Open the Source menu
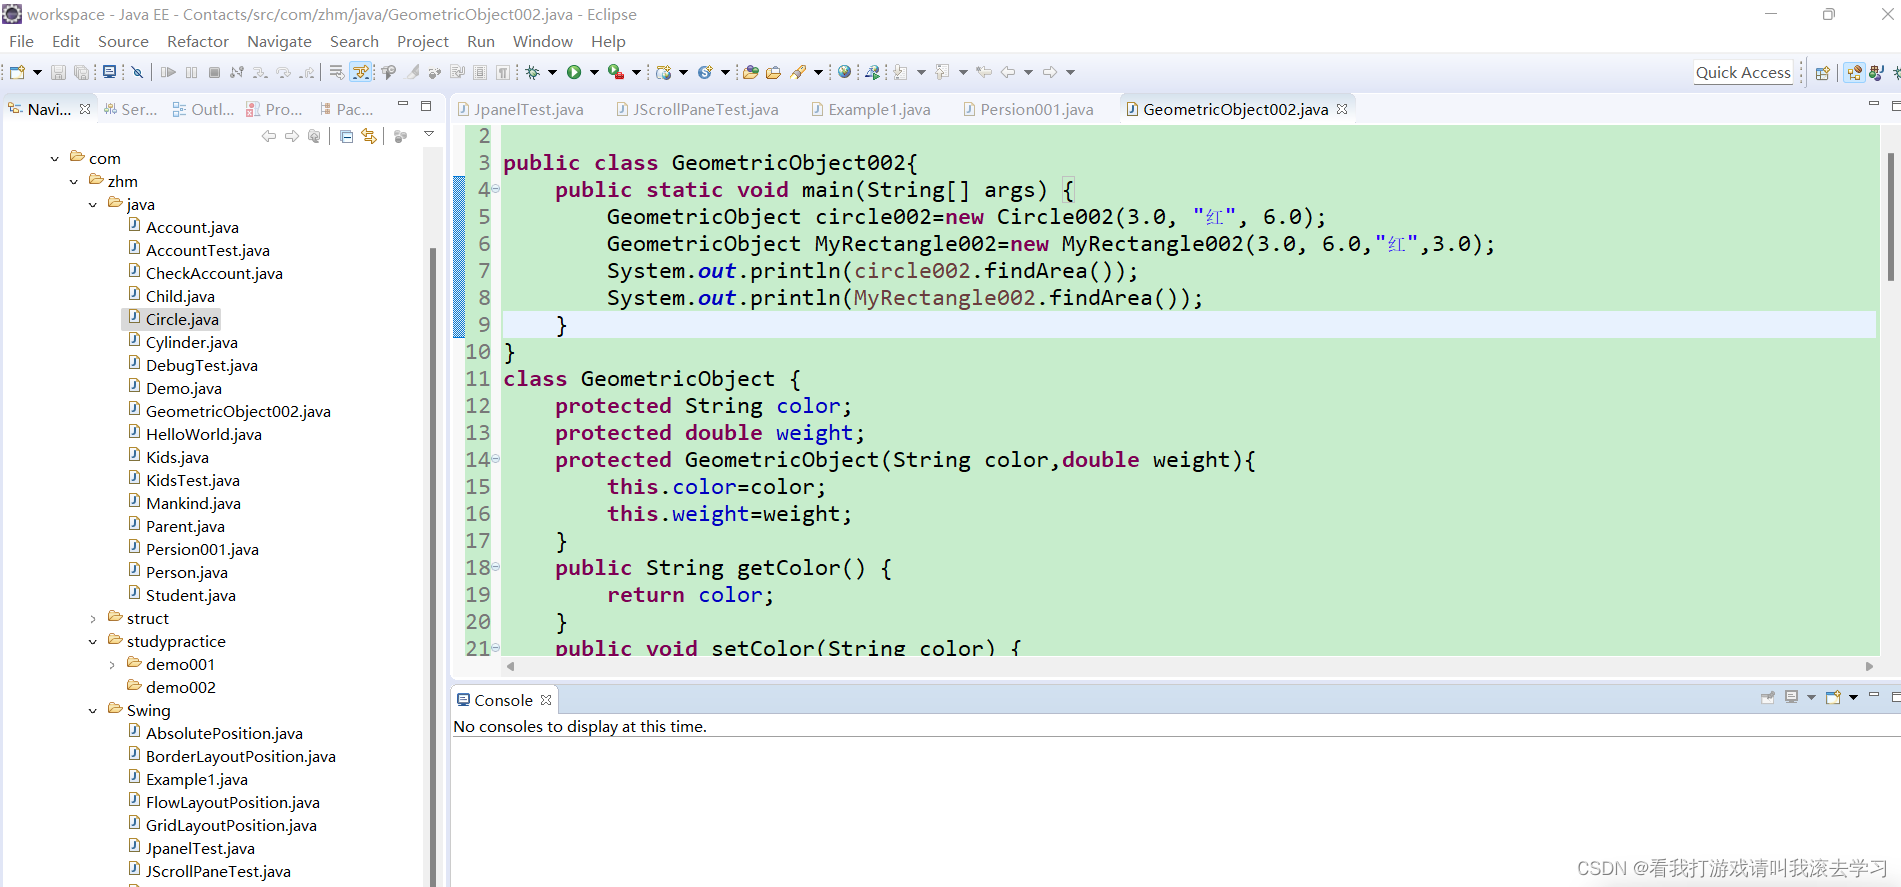The height and width of the screenshot is (887, 1901). [123, 41]
